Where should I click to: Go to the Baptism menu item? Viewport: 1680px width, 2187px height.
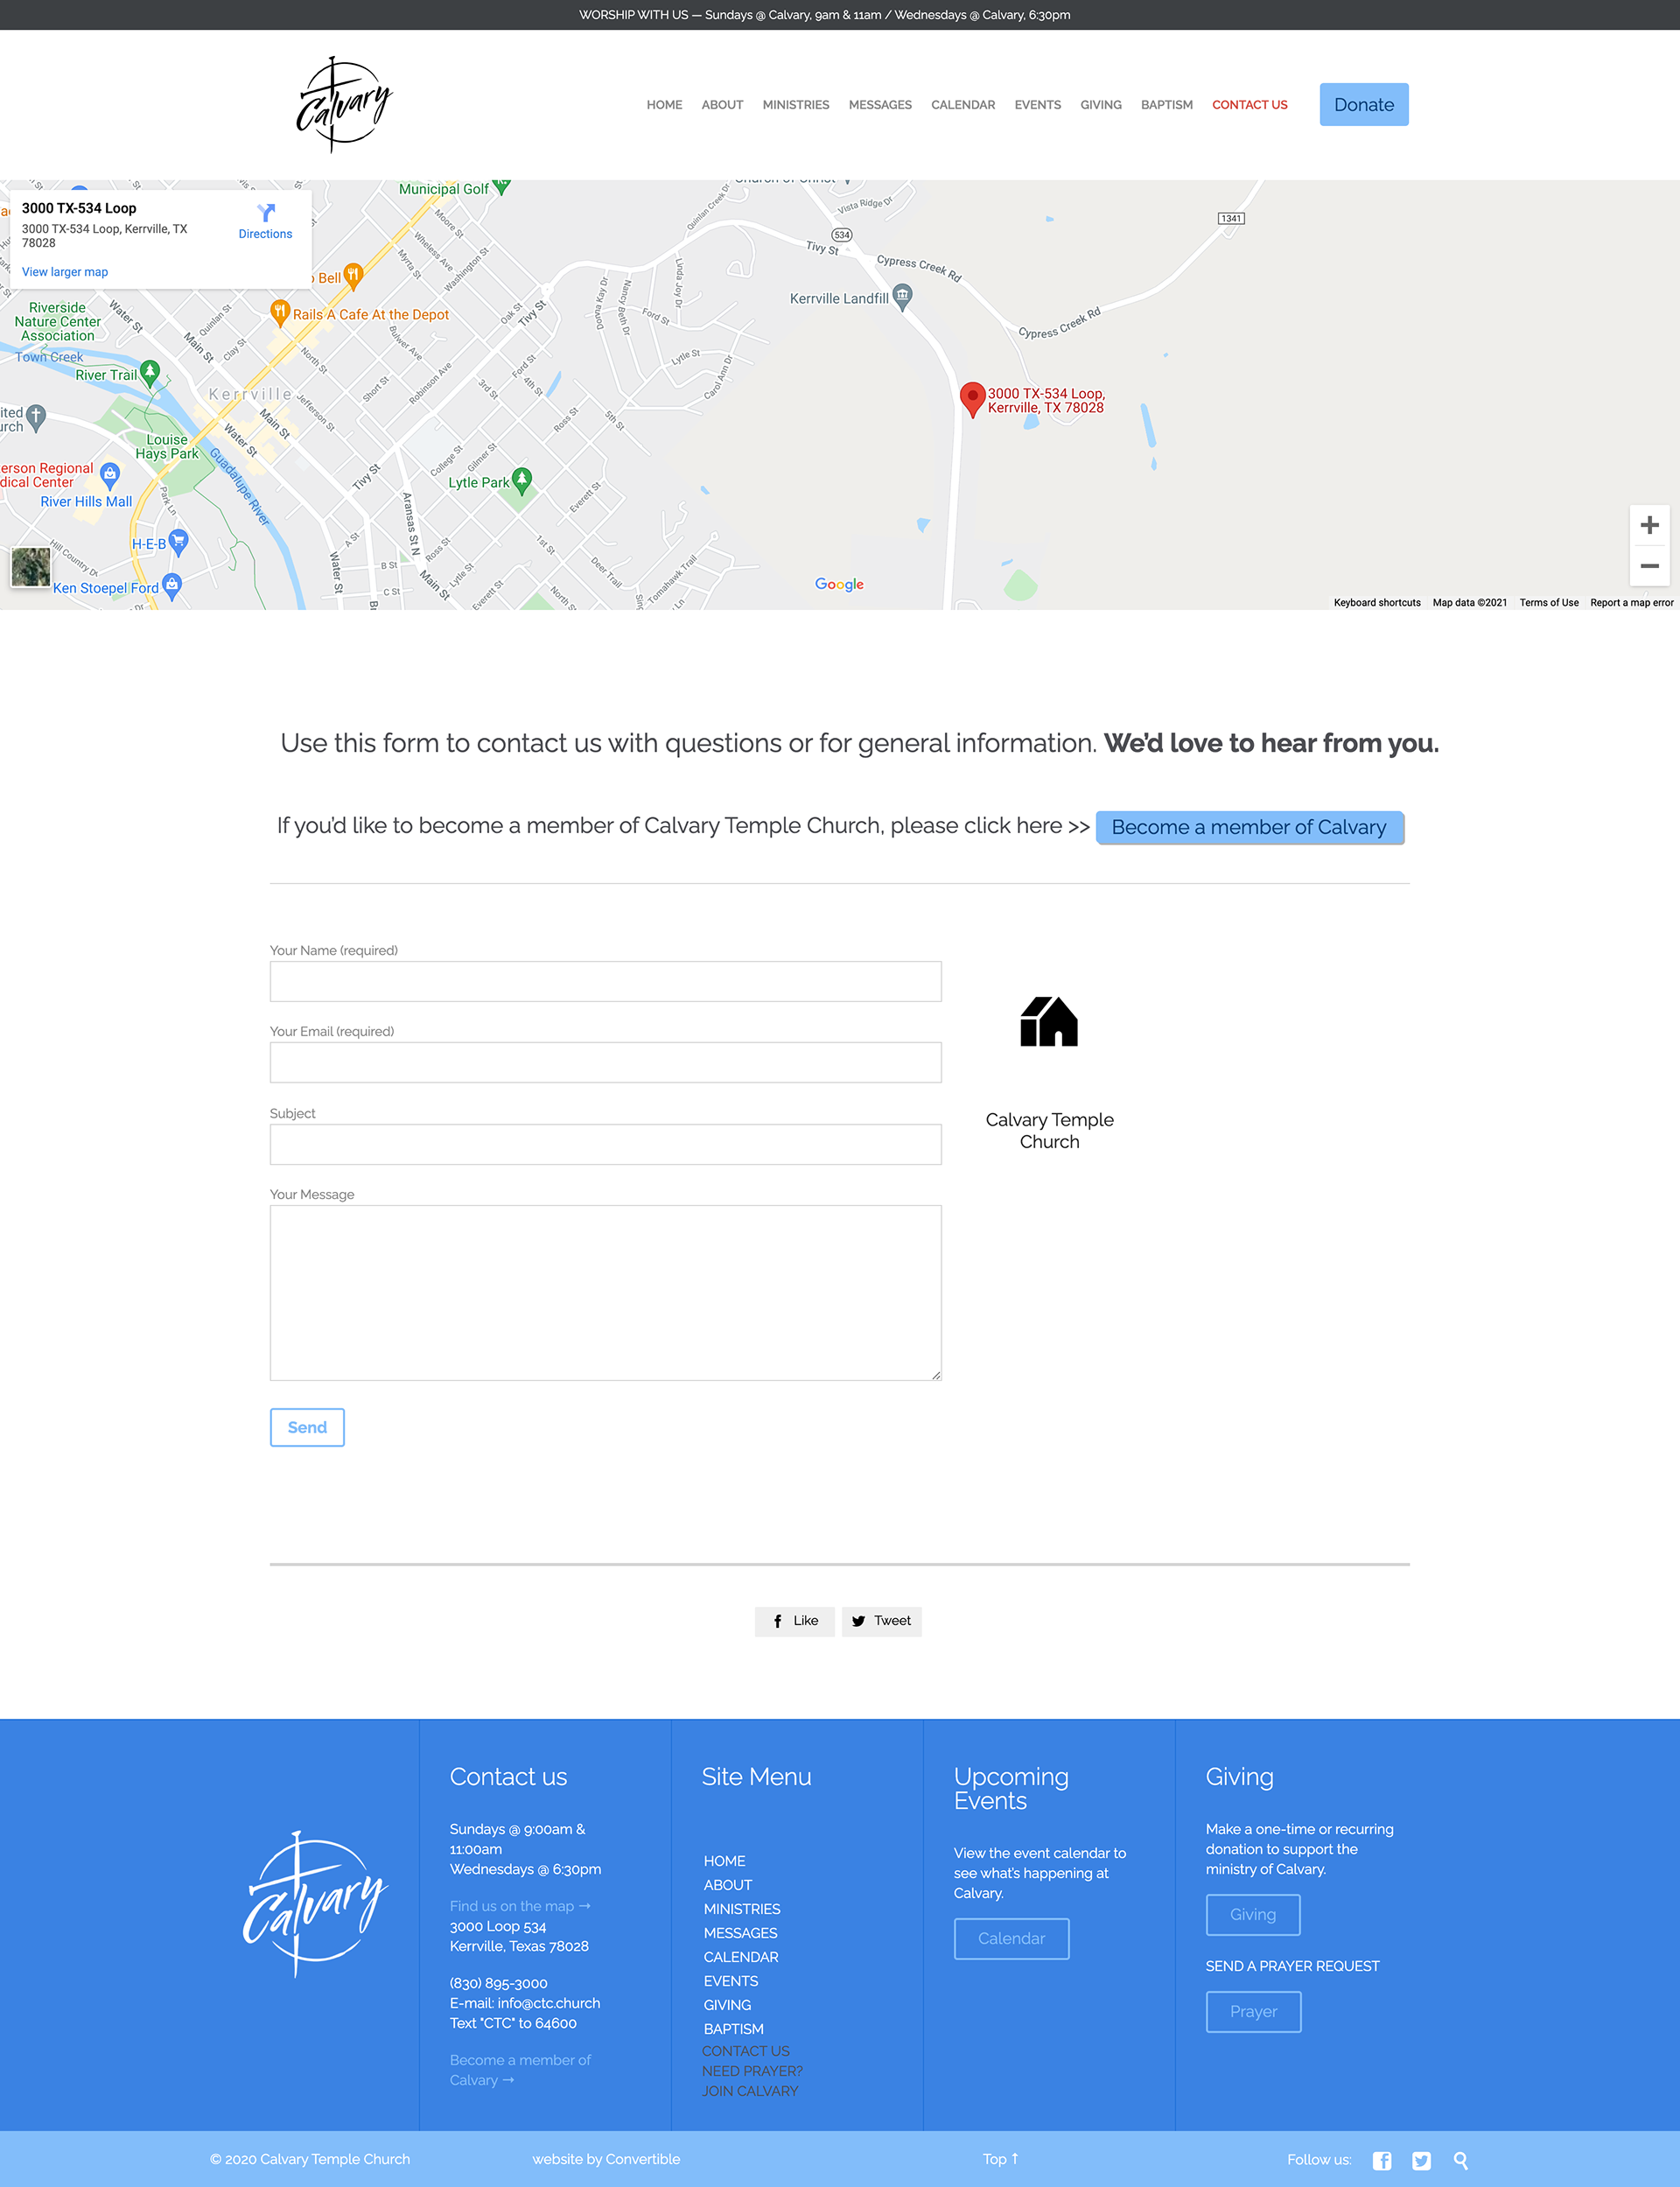pos(1166,105)
